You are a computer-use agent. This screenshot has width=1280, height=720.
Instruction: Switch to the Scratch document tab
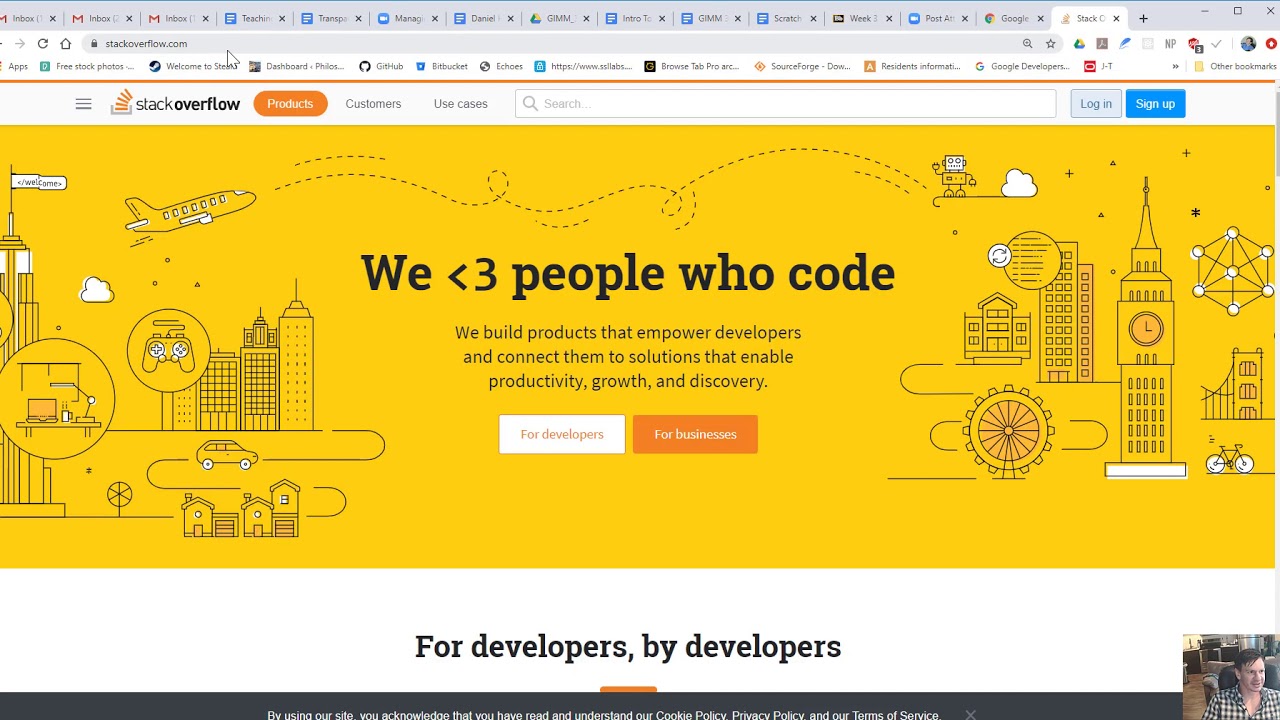tap(786, 18)
